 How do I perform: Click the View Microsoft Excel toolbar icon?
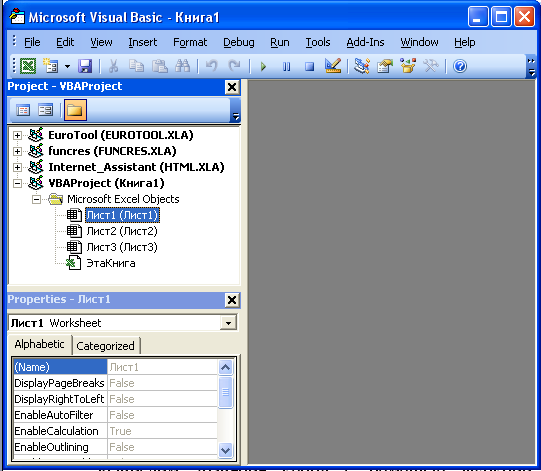(x=28, y=66)
